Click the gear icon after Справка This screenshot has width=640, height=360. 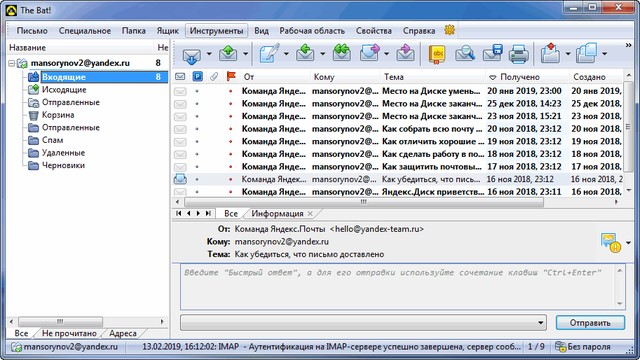[449, 30]
